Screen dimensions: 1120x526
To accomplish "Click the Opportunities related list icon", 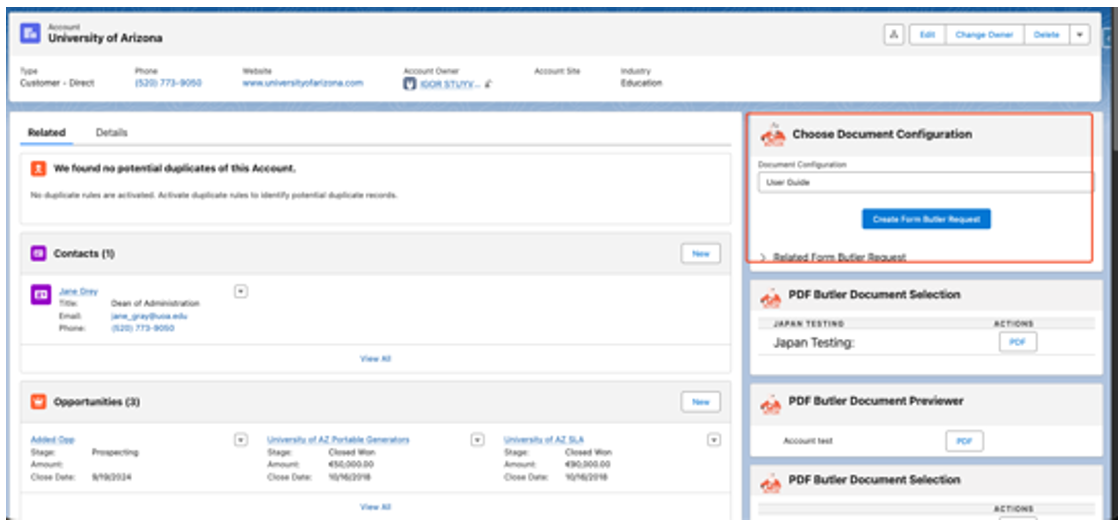I will pos(38,402).
